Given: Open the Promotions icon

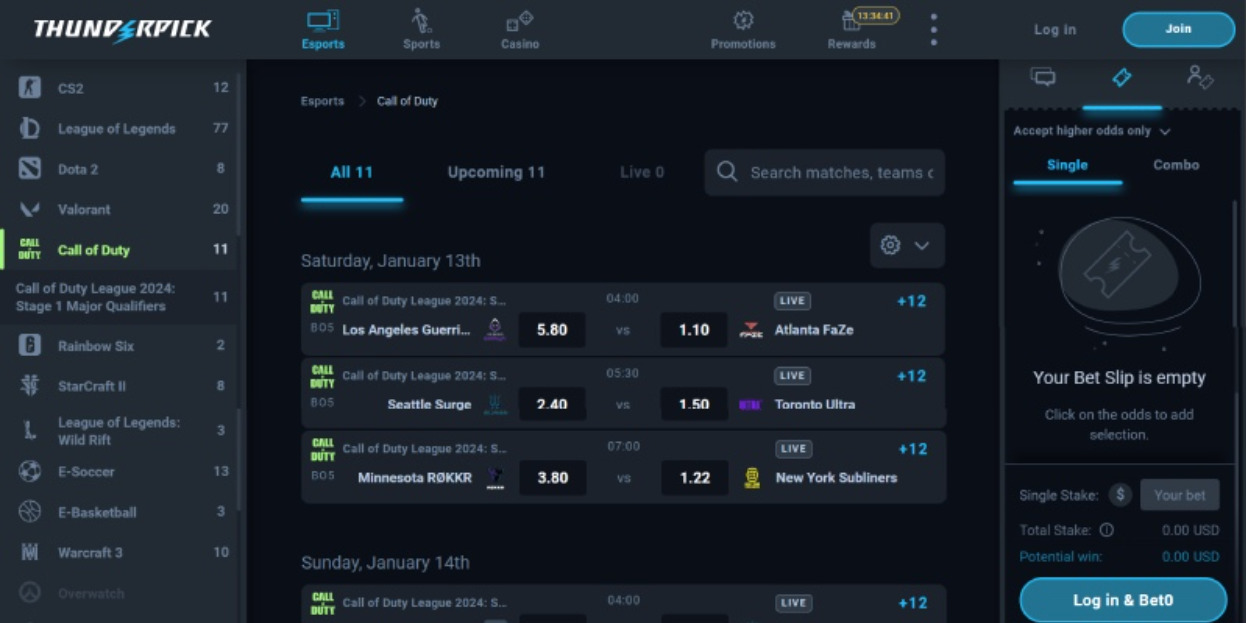Looking at the screenshot, I should point(742,22).
